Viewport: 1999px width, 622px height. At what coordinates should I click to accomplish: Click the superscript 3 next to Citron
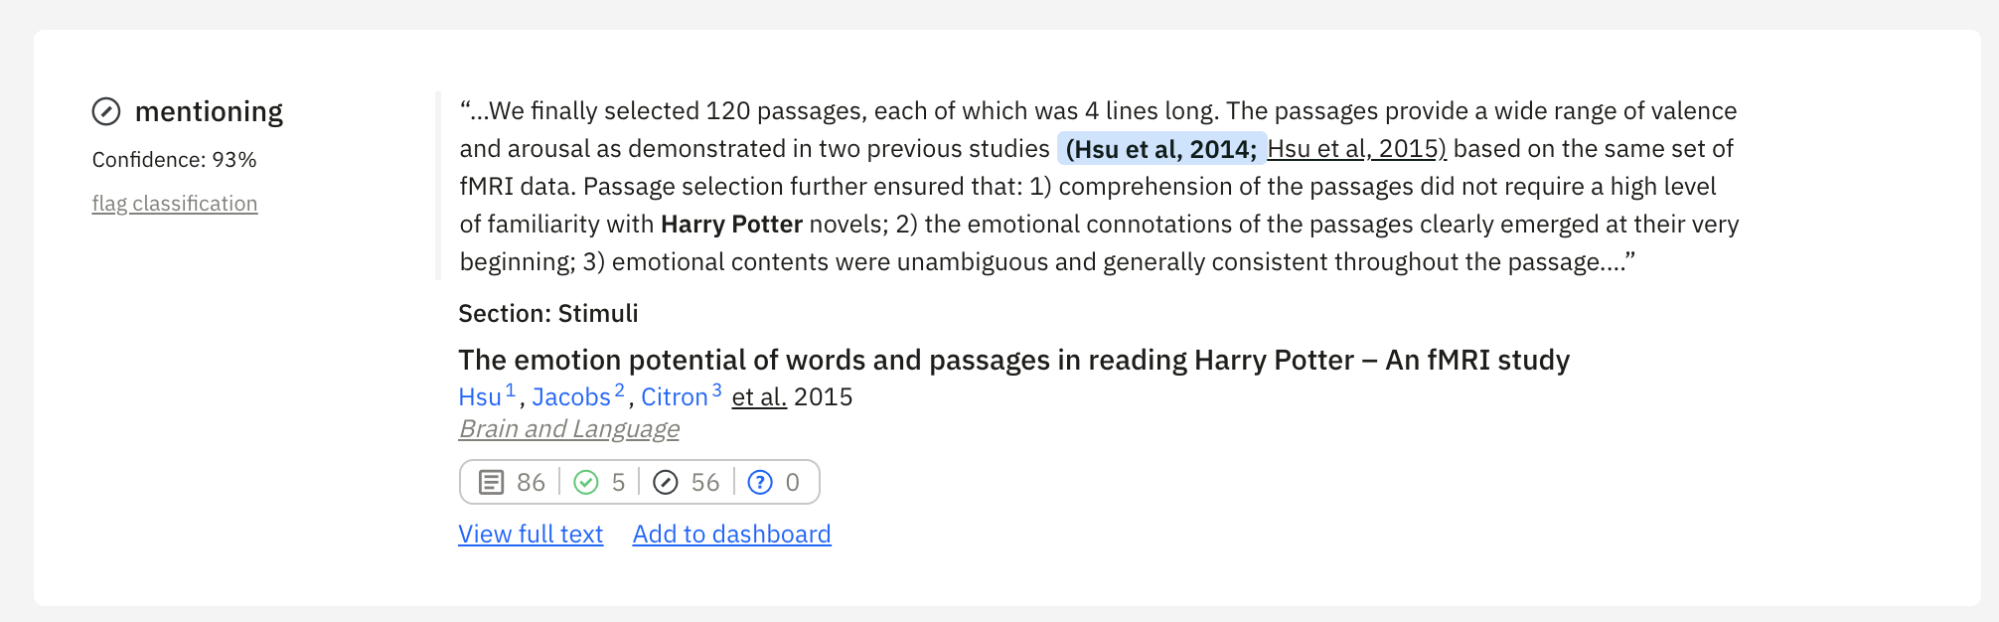(717, 389)
